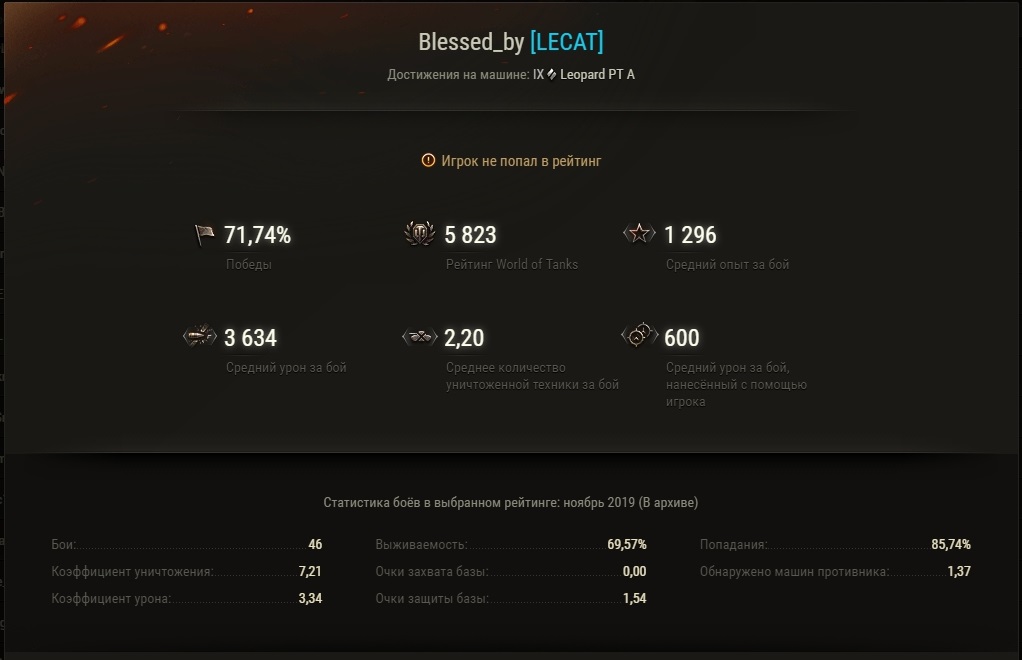Click the 71,74% victories value
The height and width of the screenshot is (660, 1022).
(x=257, y=235)
